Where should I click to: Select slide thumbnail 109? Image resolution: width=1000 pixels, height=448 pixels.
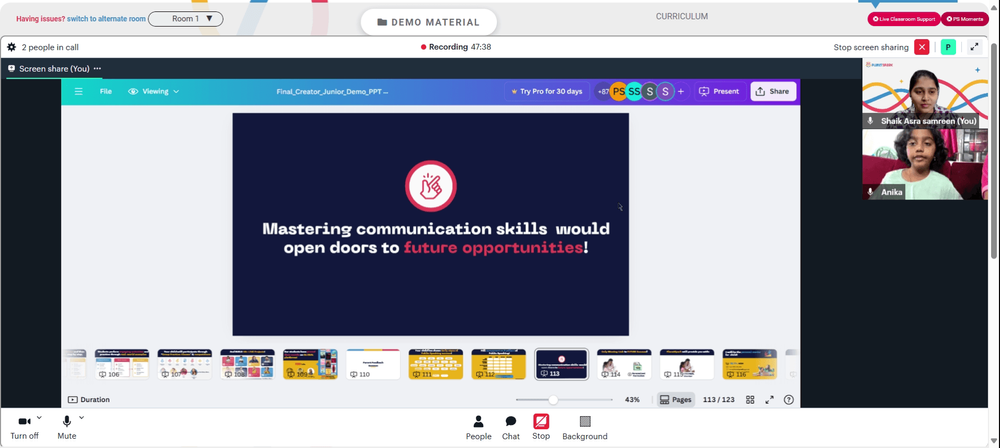[x=310, y=364]
